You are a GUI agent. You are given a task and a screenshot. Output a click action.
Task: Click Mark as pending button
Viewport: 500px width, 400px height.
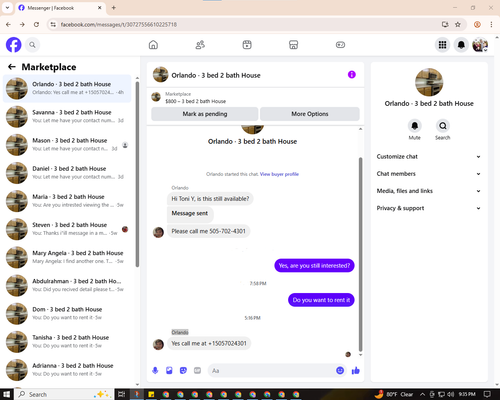[x=205, y=114]
